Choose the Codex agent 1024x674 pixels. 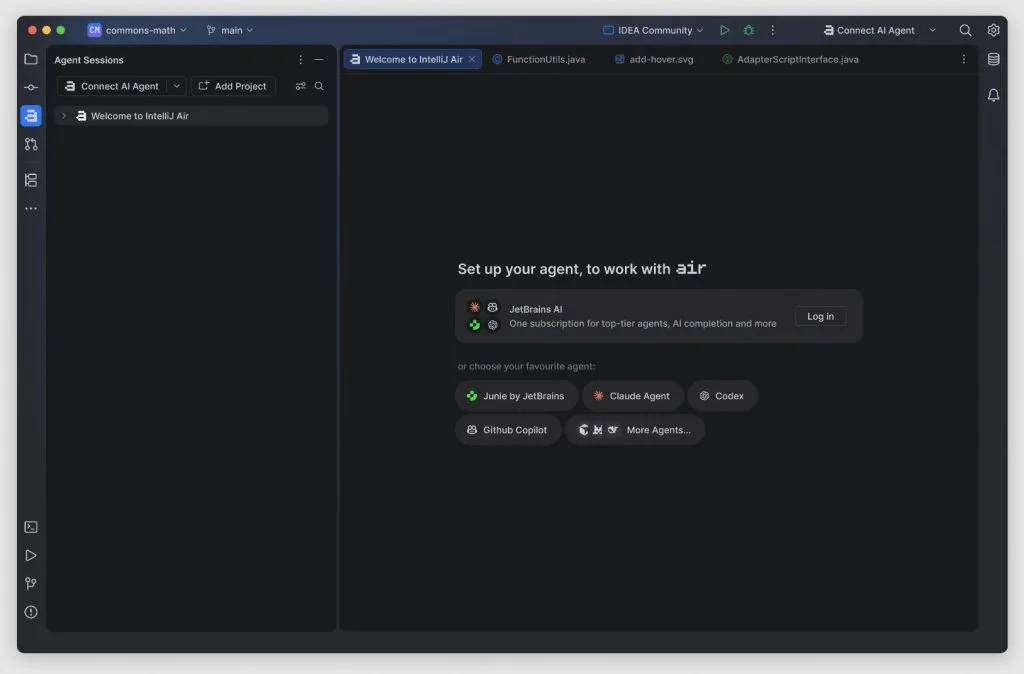722,396
